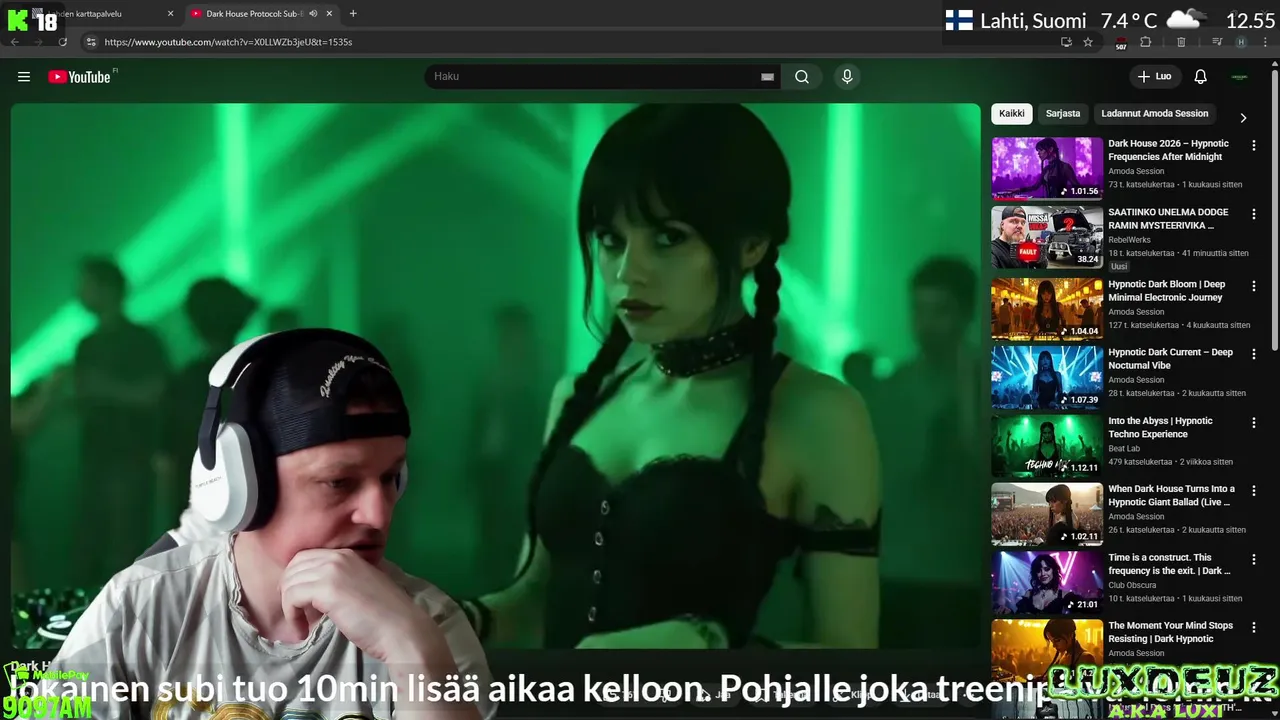The width and height of the screenshot is (1280, 720).
Task: Select the Sarjasta filter chip
Action: coord(1063,114)
